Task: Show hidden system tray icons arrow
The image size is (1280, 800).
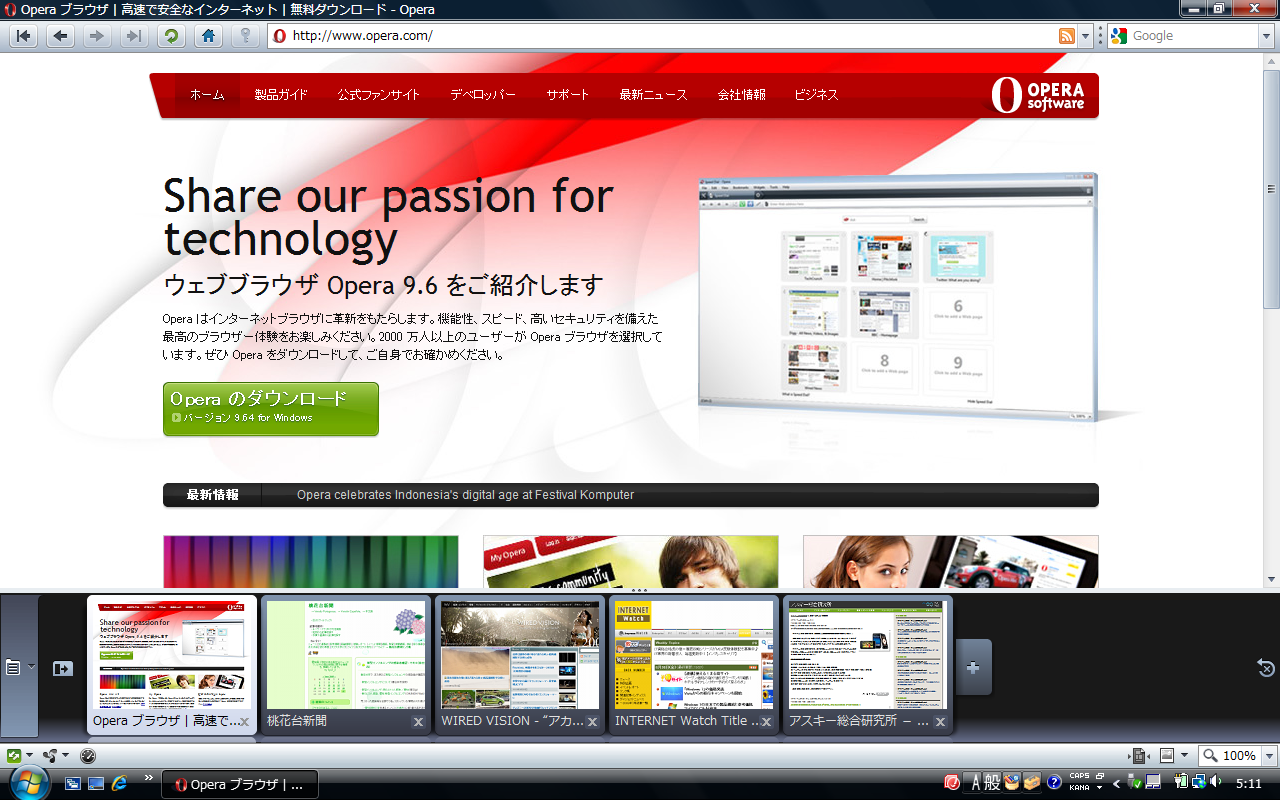Action: tap(1116, 783)
